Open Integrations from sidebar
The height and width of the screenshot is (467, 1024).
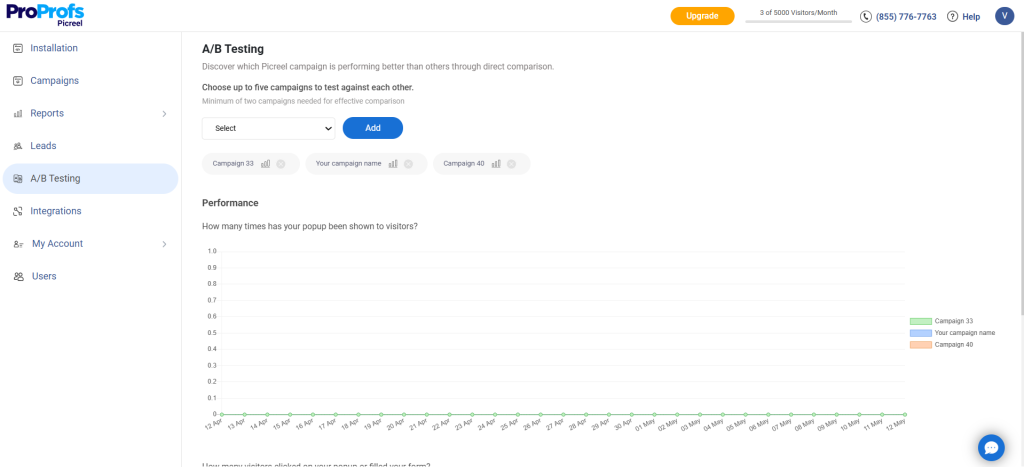[x=55, y=211]
